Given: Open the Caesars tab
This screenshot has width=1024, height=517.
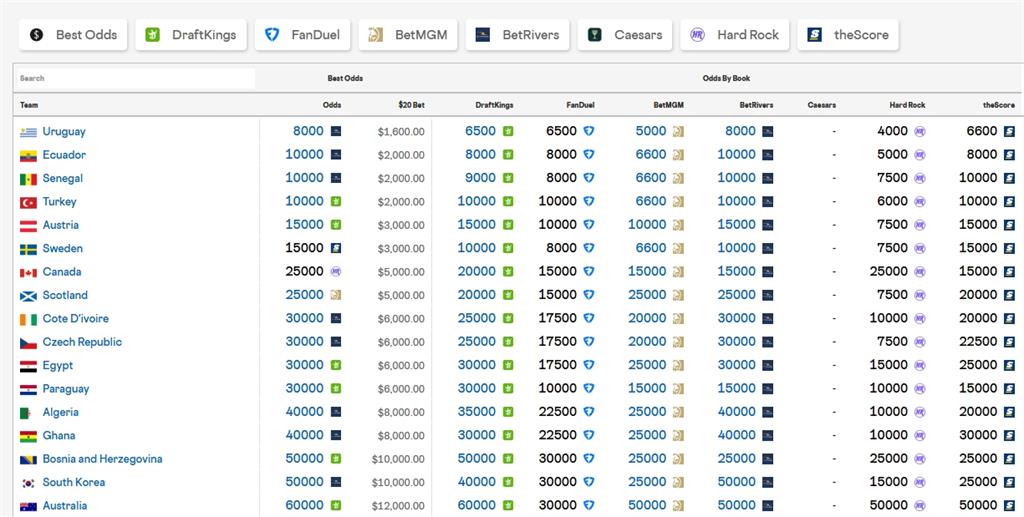Looking at the screenshot, I should (x=624, y=35).
